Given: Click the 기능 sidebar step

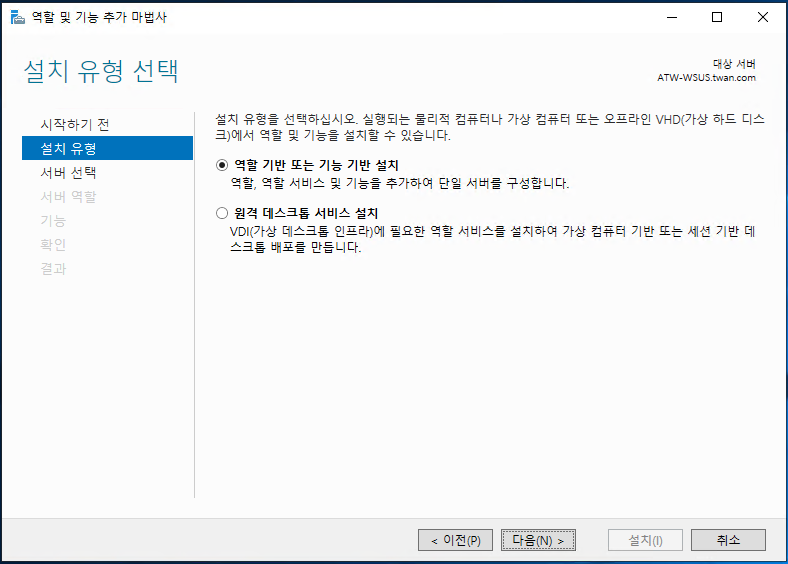Looking at the screenshot, I should 53,221.
